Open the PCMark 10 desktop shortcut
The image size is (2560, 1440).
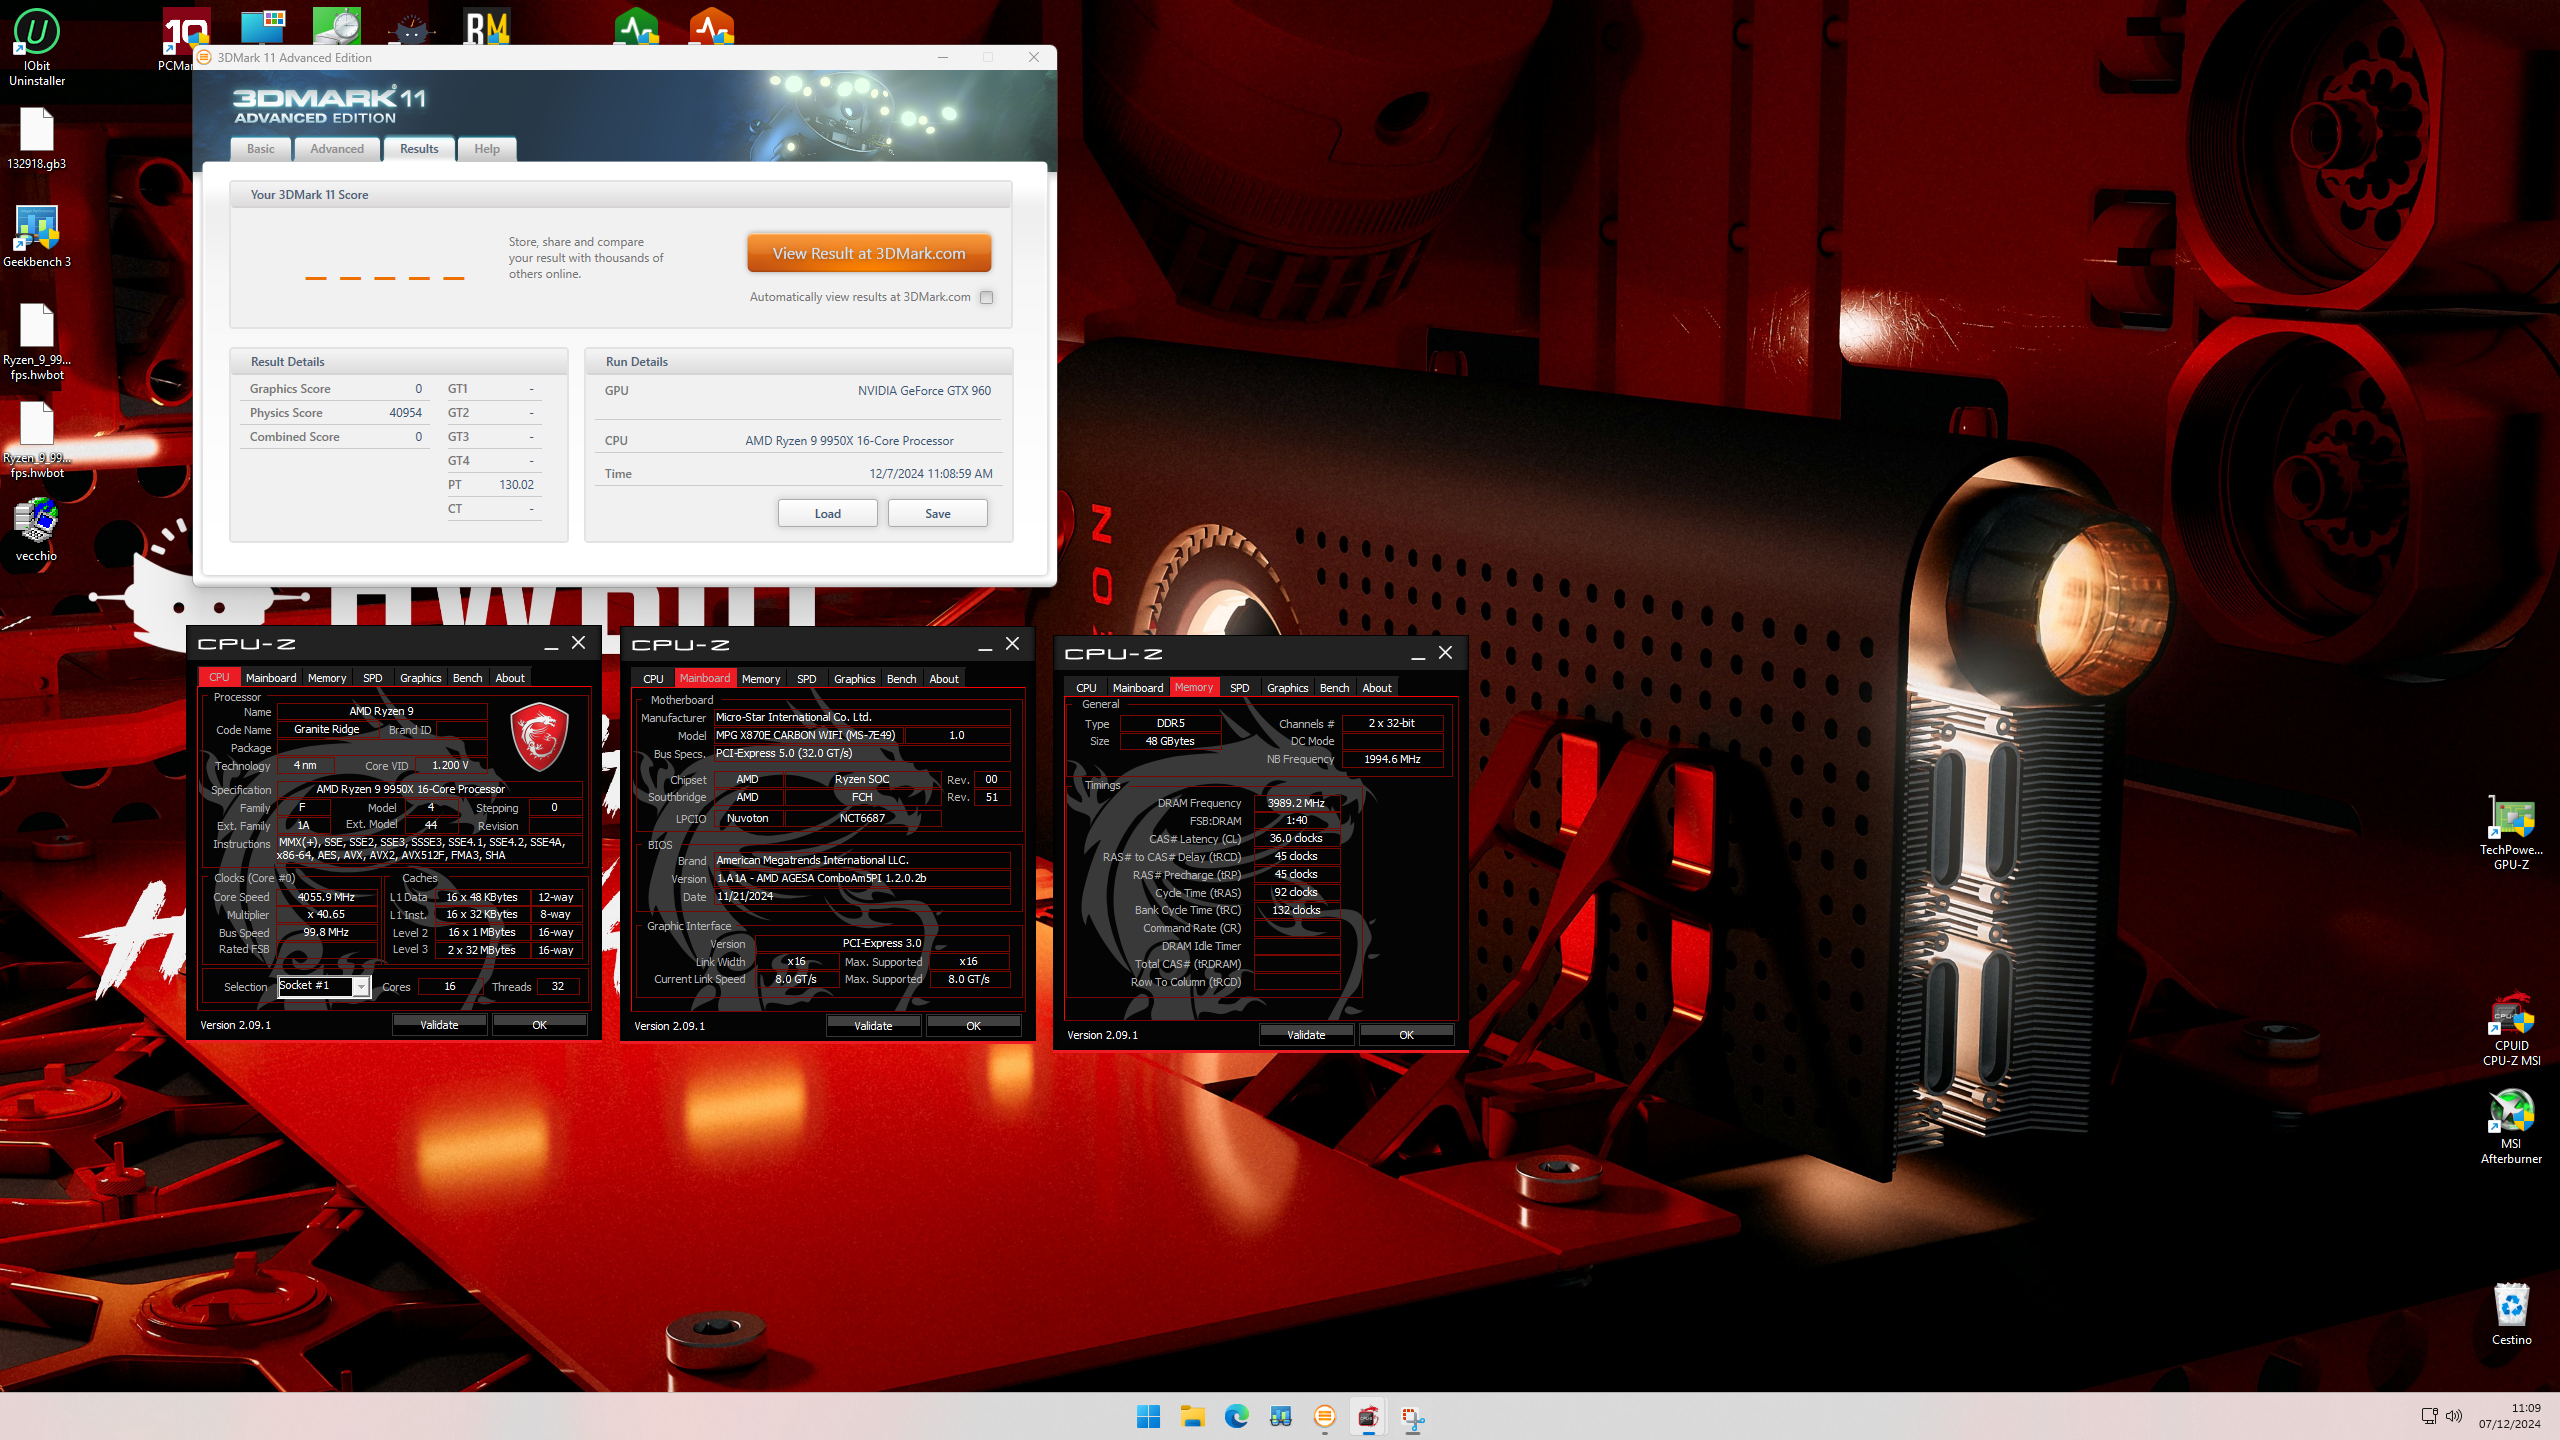[x=180, y=40]
